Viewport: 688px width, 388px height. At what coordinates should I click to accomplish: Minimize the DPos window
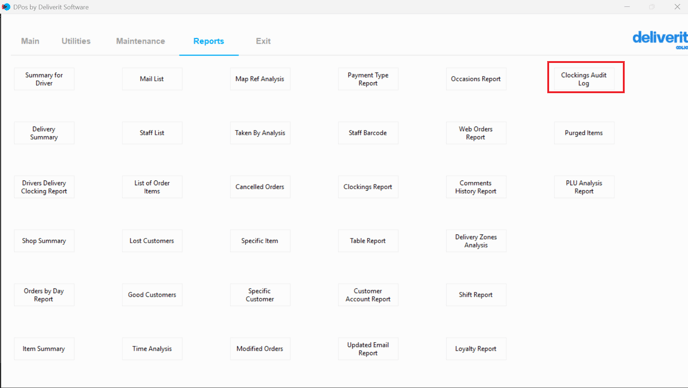pos(627,7)
